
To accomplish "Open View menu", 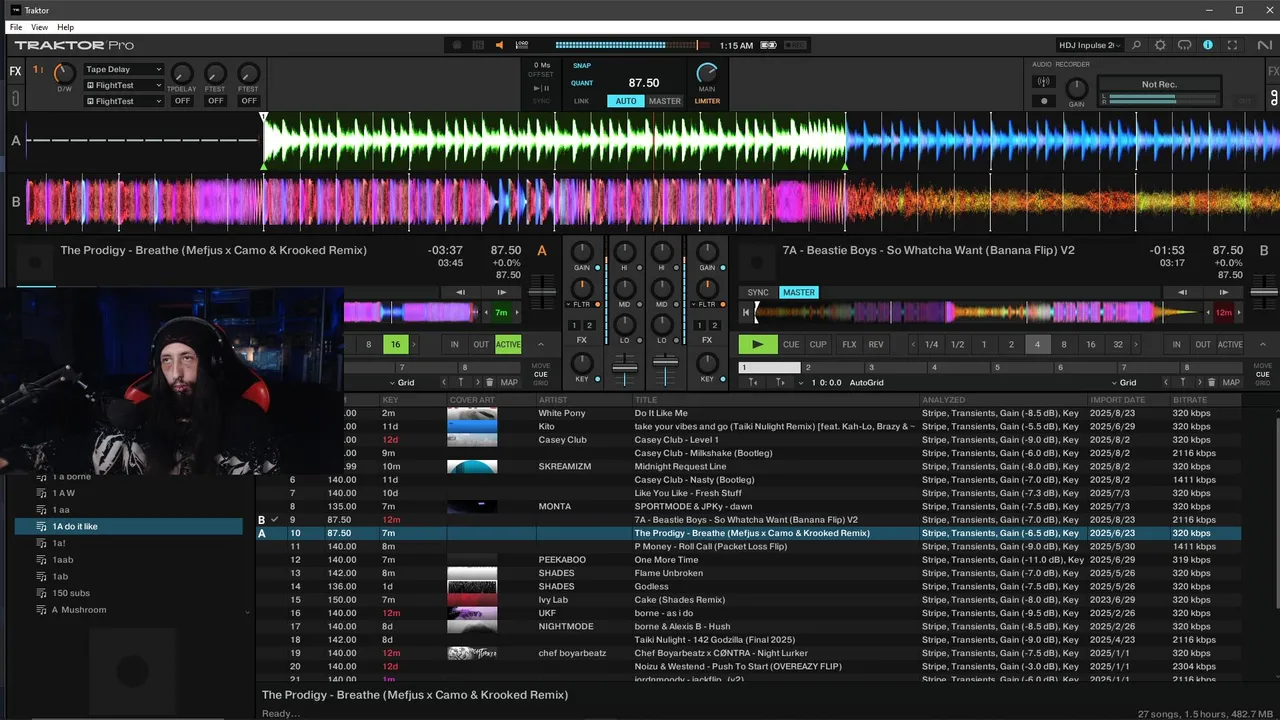I will pyautogui.click(x=39, y=27).
